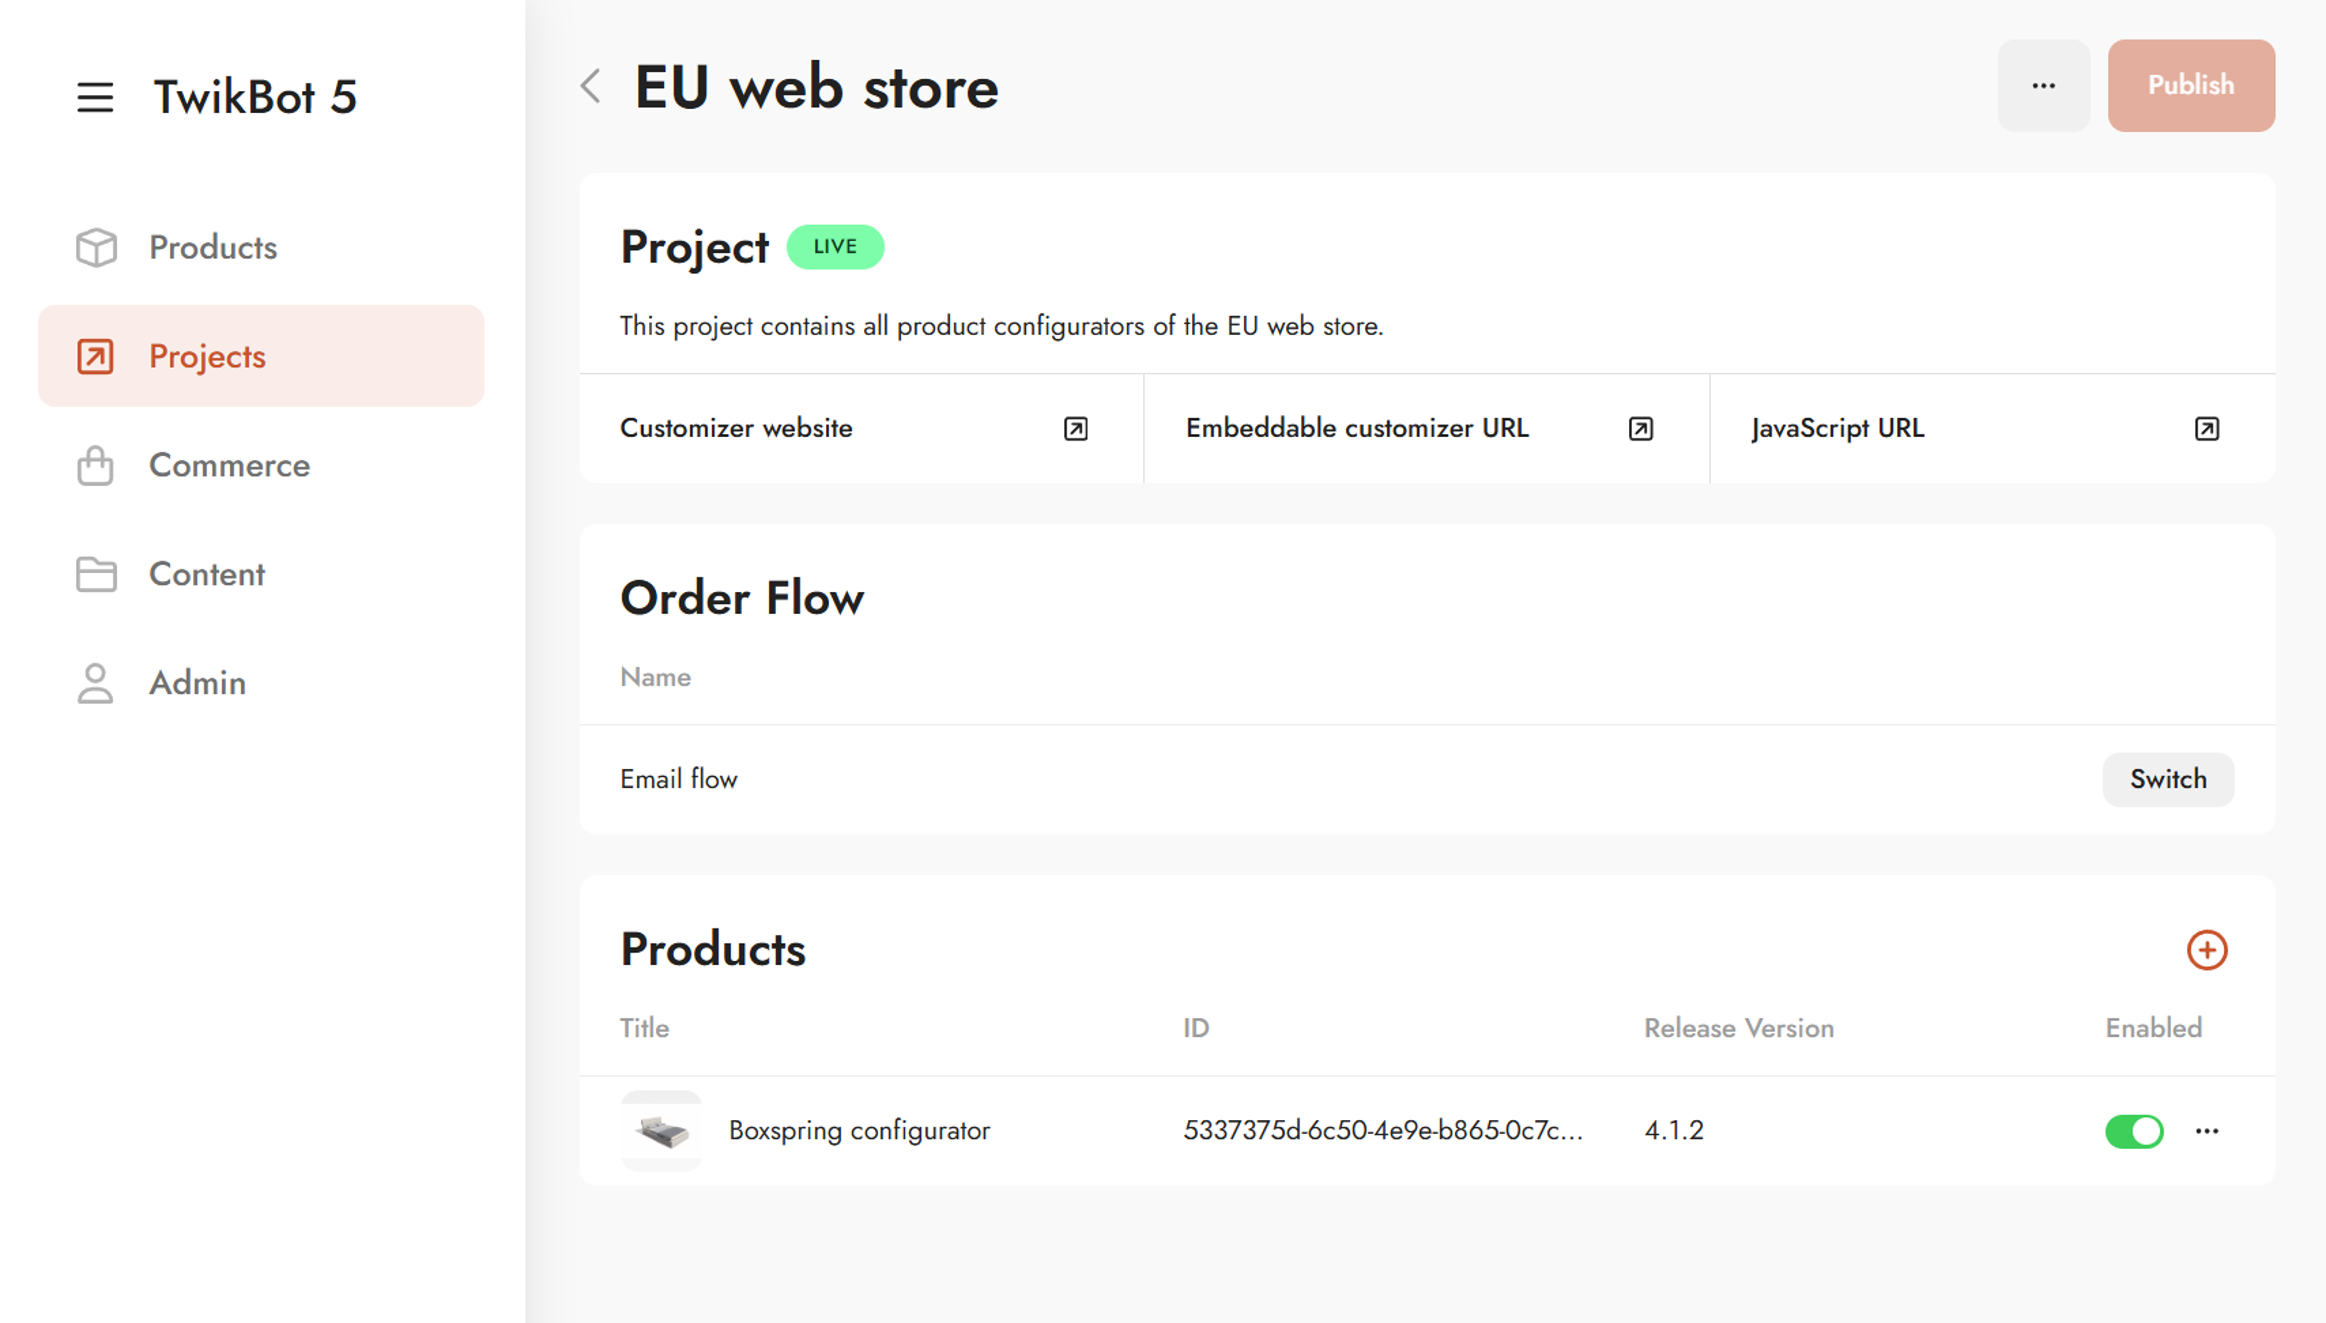The height and width of the screenshot is (1323, 2326).
Task: Click the Commerce shopping bag icon
Action: (96, 466)
